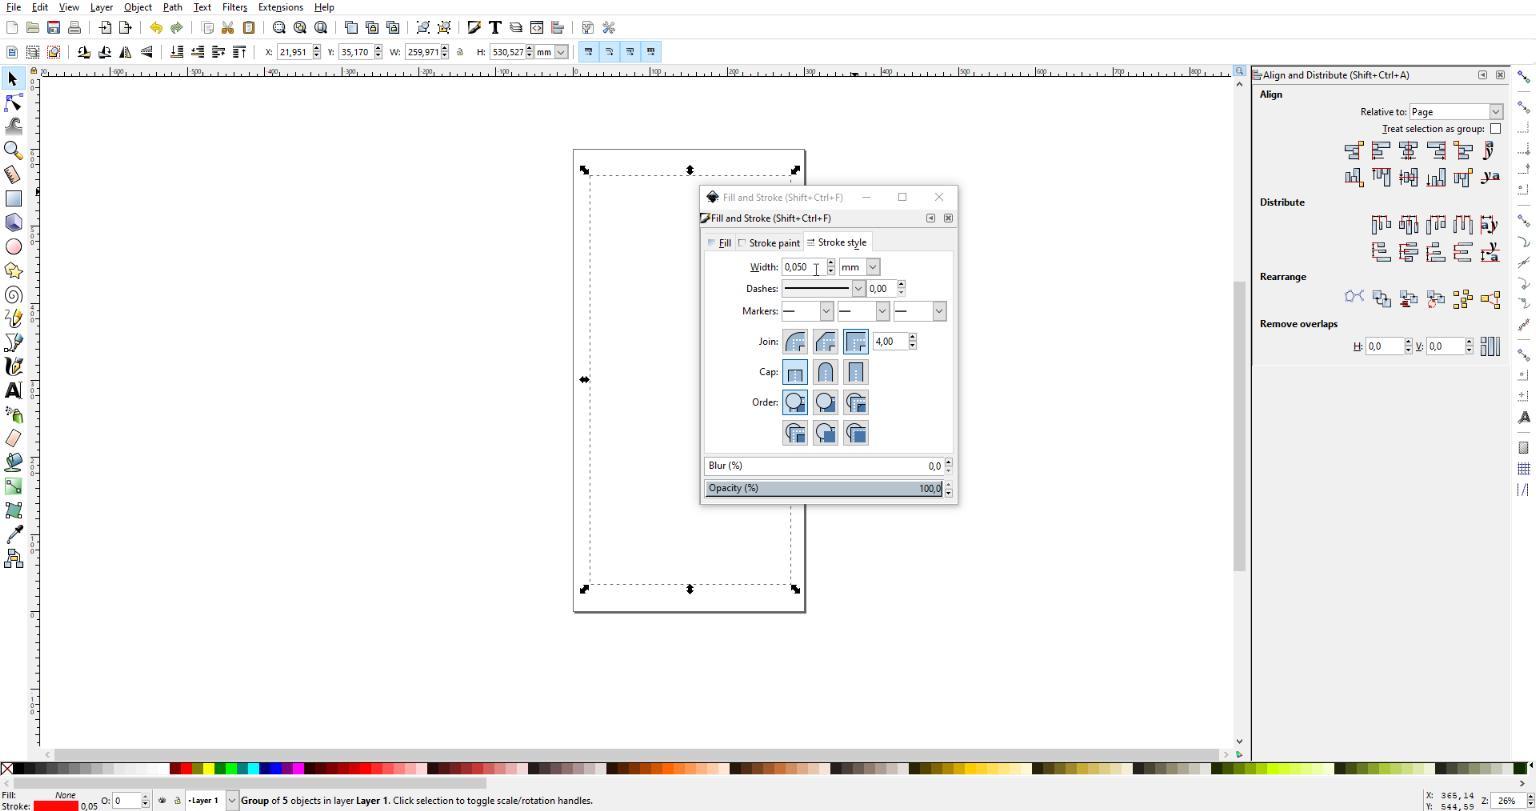Viewport: 1536px width, 811px height.
Task: Click the stroke Width input field
Action: click(803, 267)
